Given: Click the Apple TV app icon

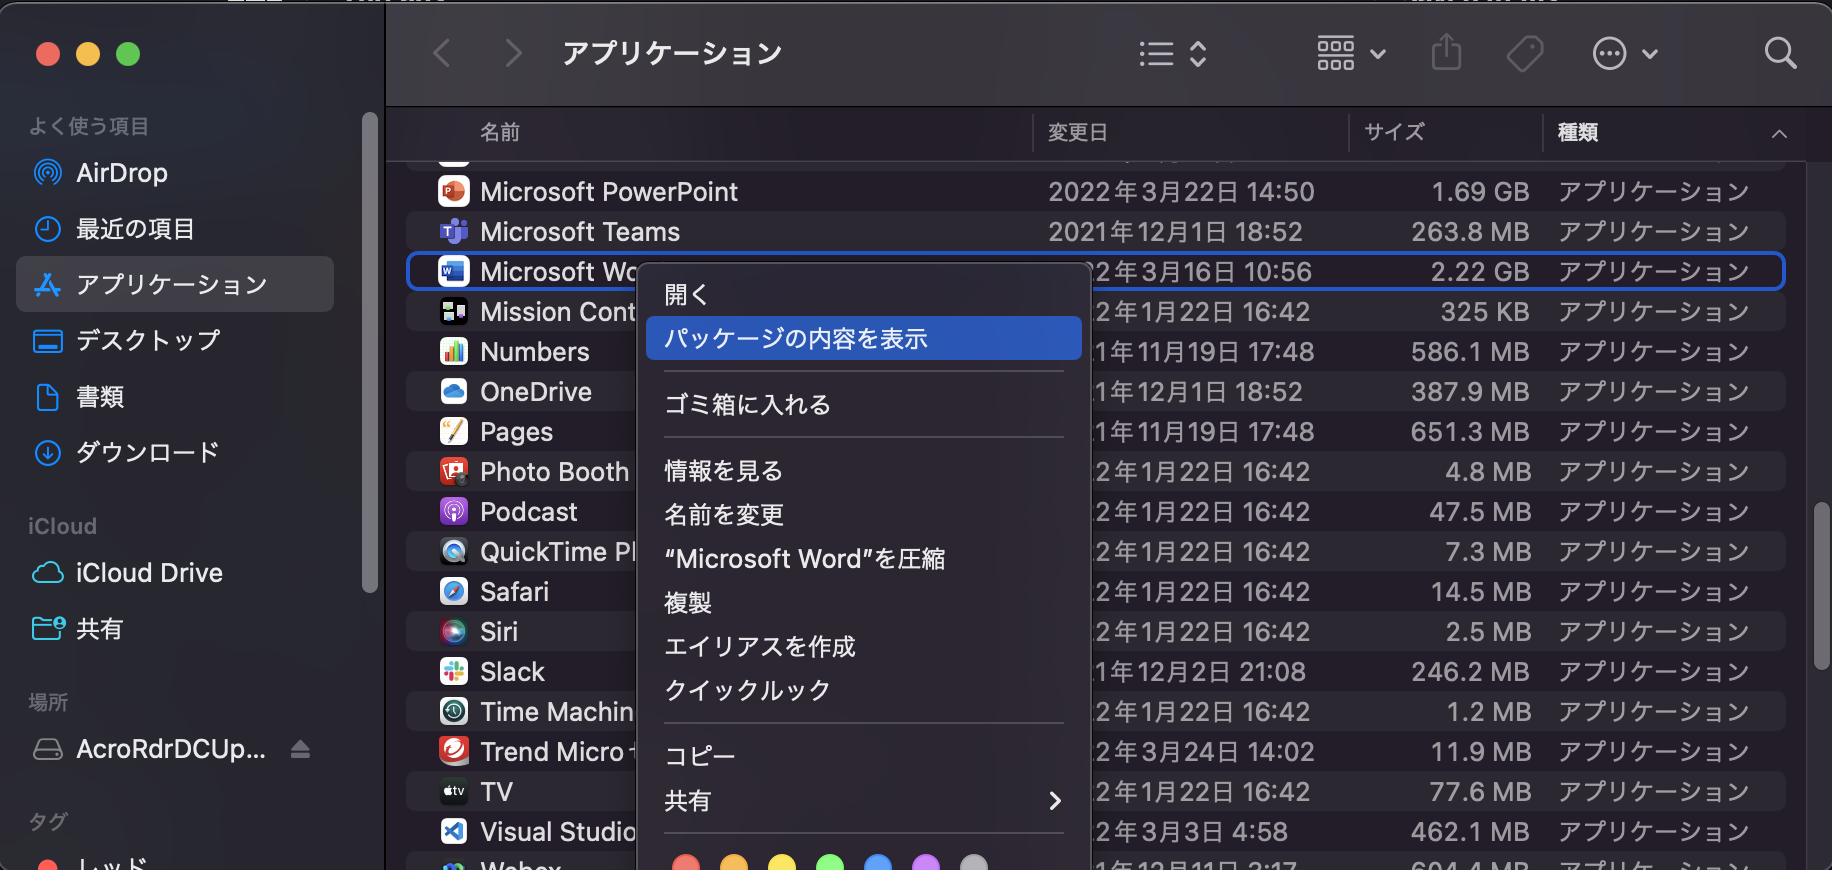Looking at the screenshot, I should pos(454,791).
